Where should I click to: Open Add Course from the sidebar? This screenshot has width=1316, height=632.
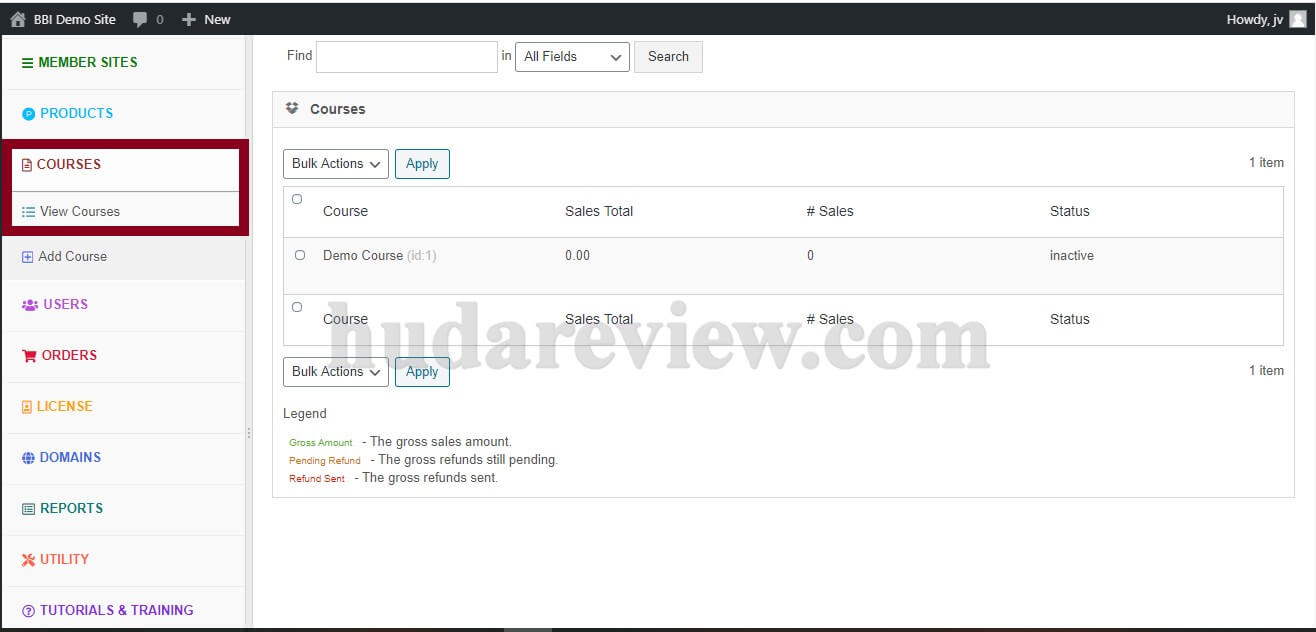64,256
